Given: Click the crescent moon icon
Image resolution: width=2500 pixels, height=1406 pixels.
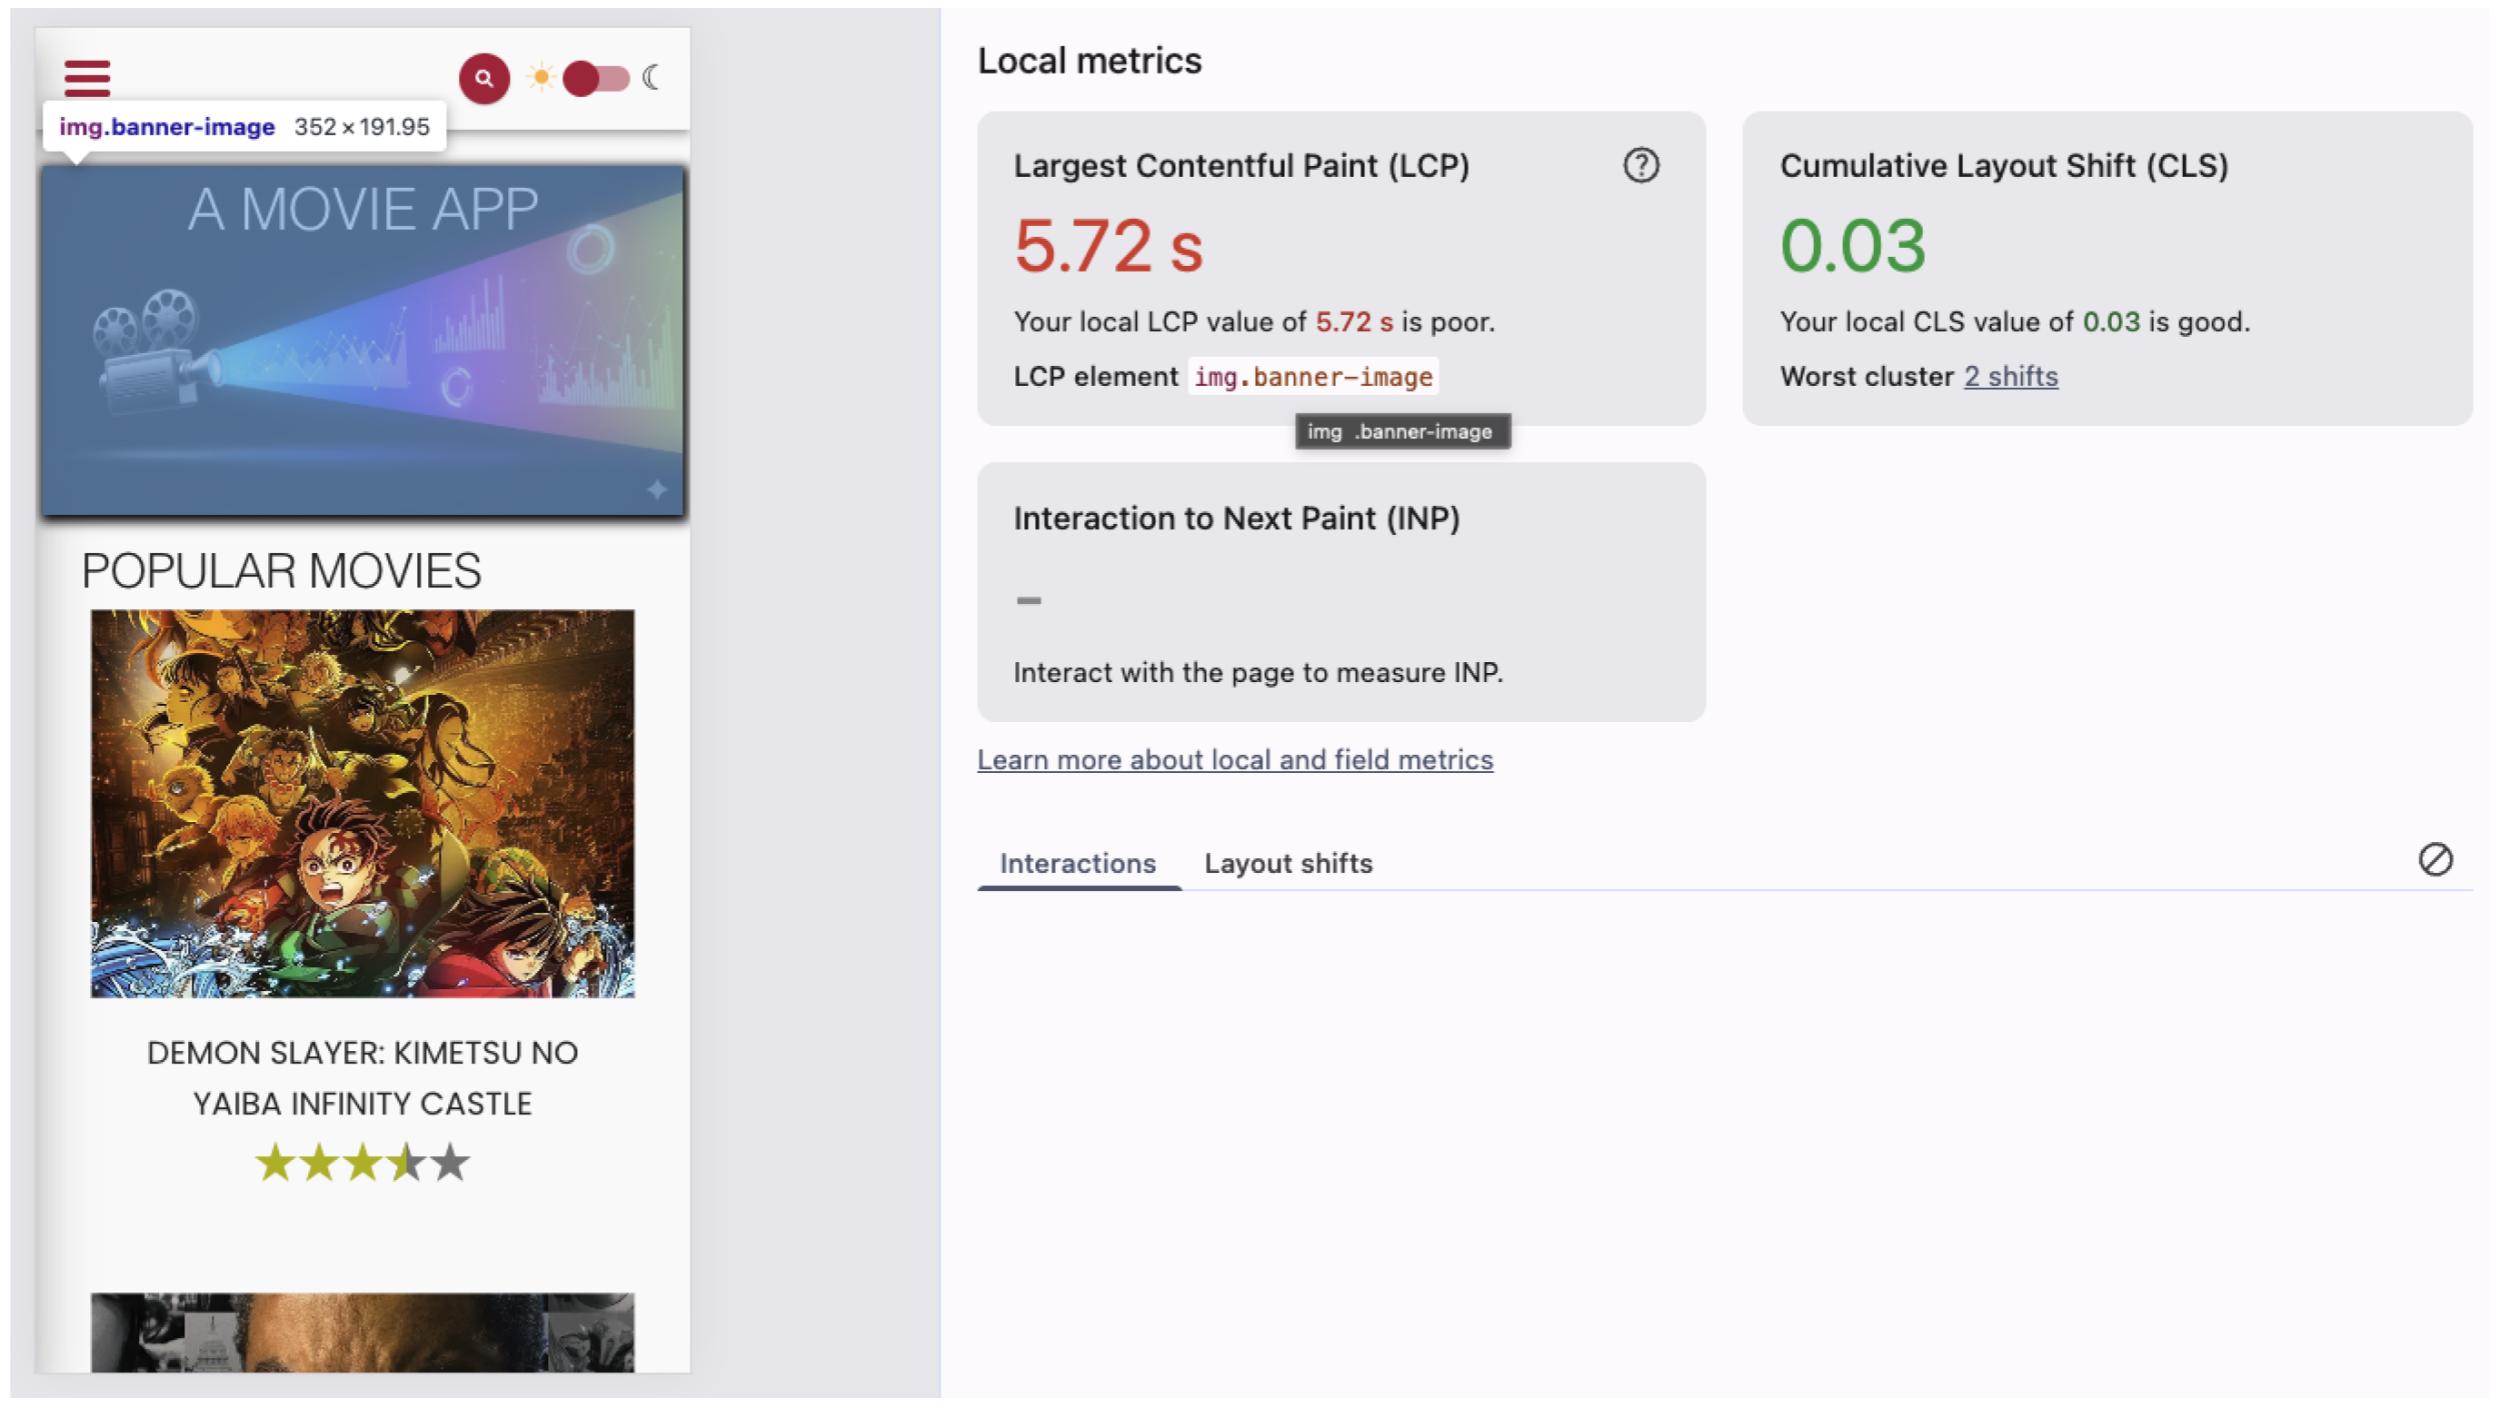Looking at the screenshot, I should 651,77.
